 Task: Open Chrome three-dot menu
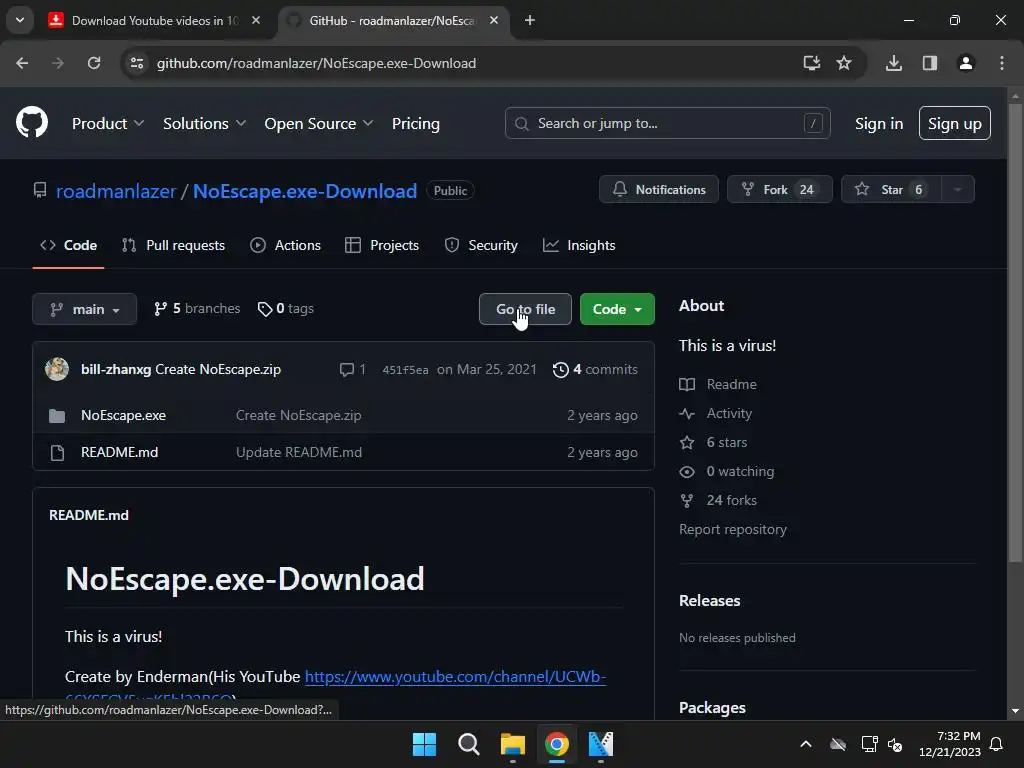pyautogui.click(x=1002, y=63)
